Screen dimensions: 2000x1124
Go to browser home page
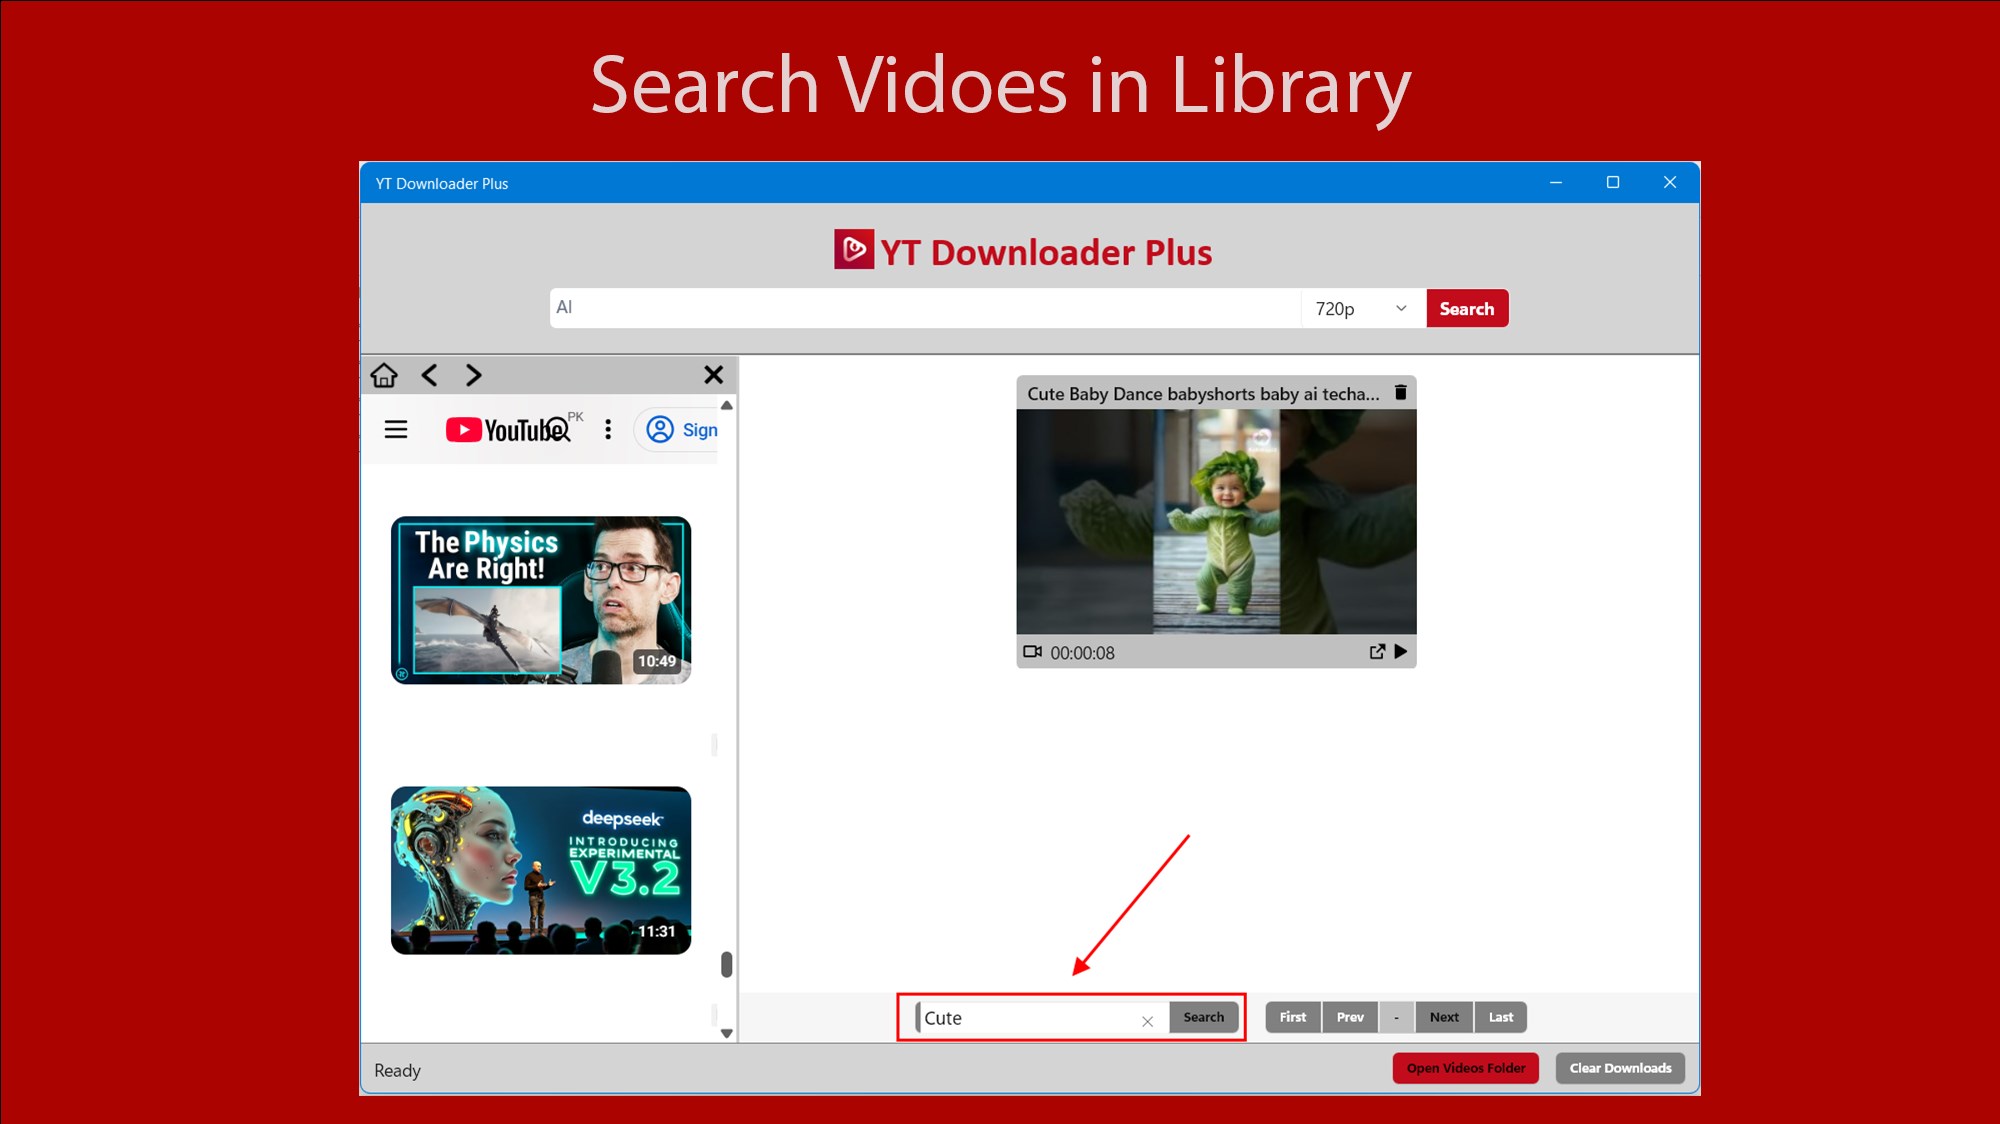coord(384,375)
